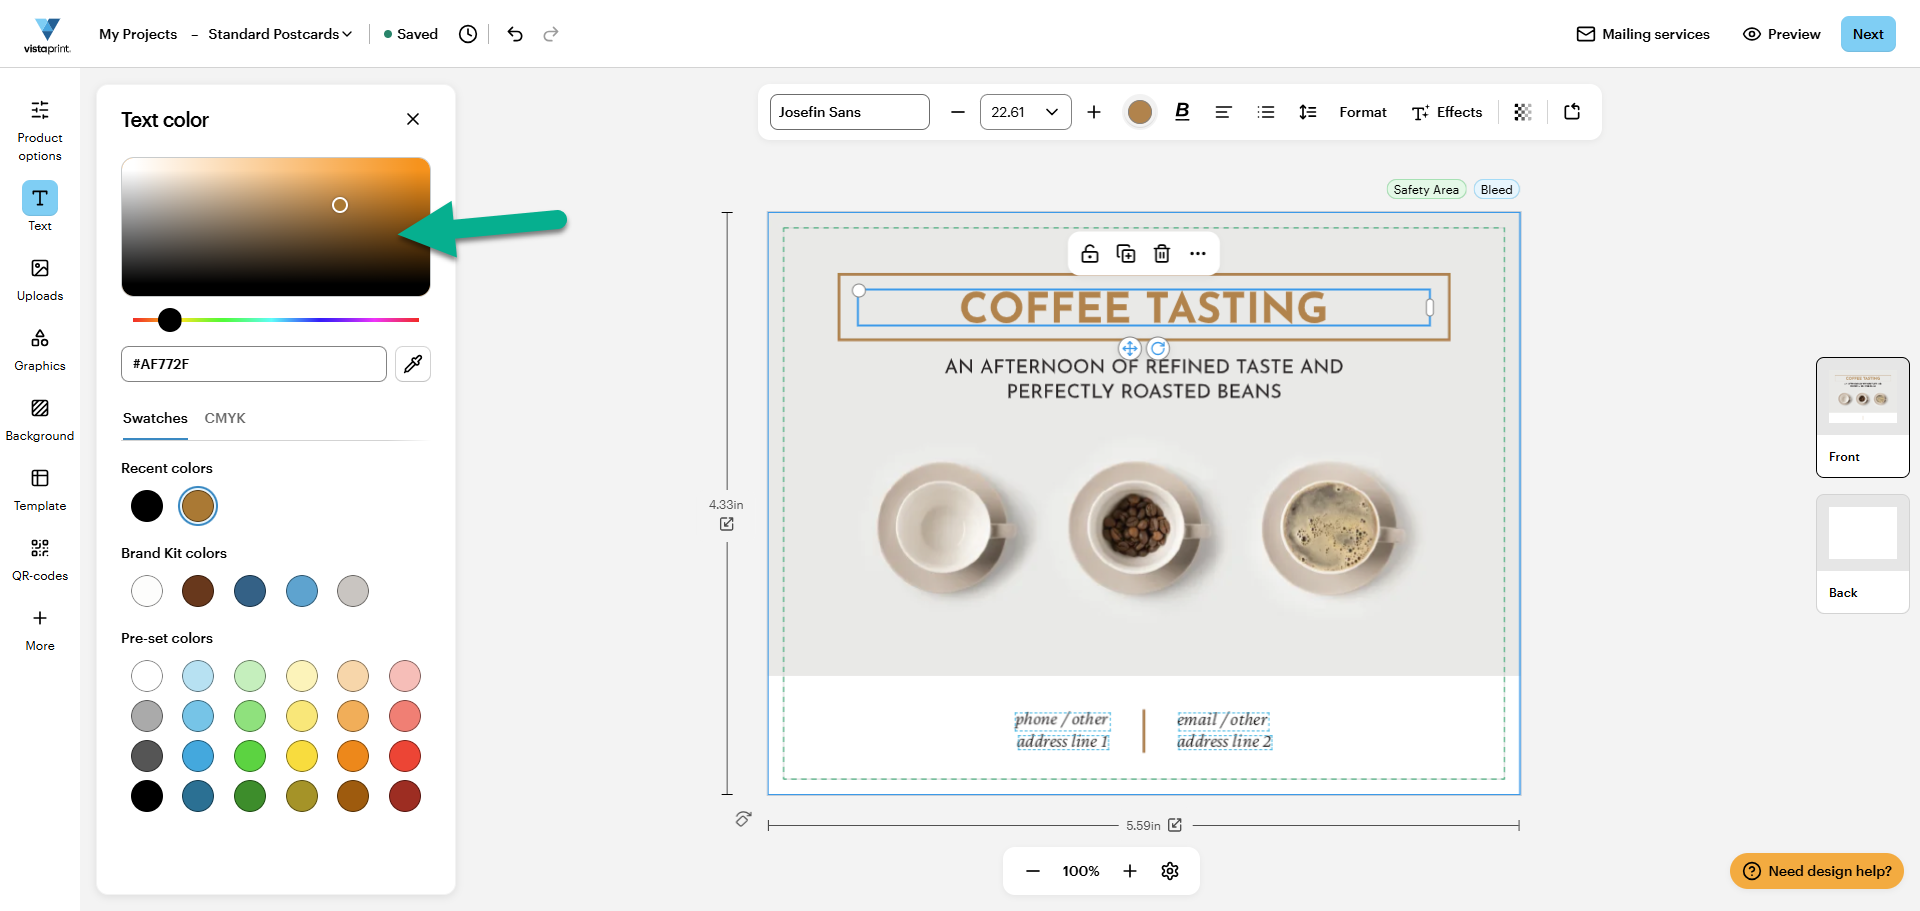Go to My Projects
The height and width of the screenshot is (911, 1920).
pyautogui.click(x=138, y=34)
